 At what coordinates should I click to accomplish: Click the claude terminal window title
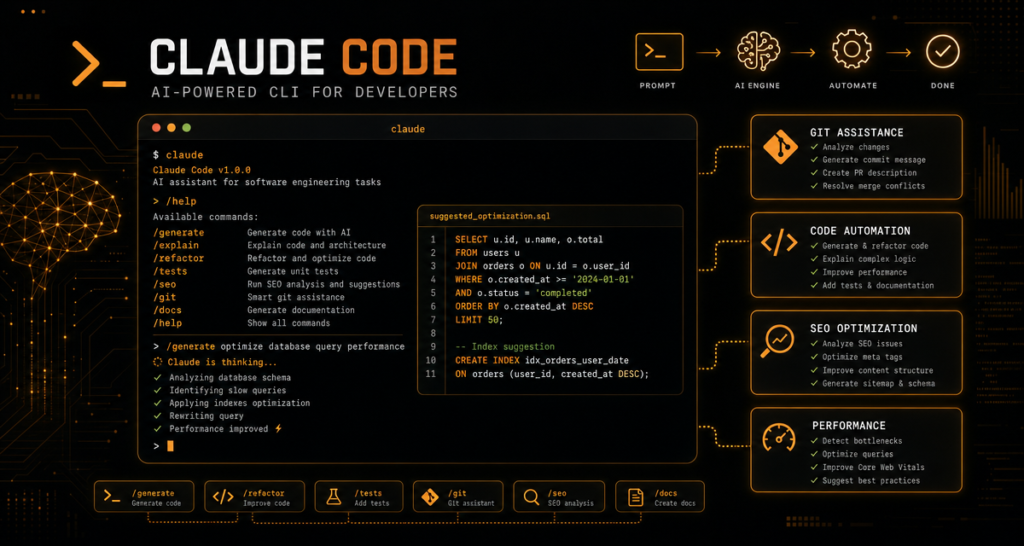[x=408, y=129]
